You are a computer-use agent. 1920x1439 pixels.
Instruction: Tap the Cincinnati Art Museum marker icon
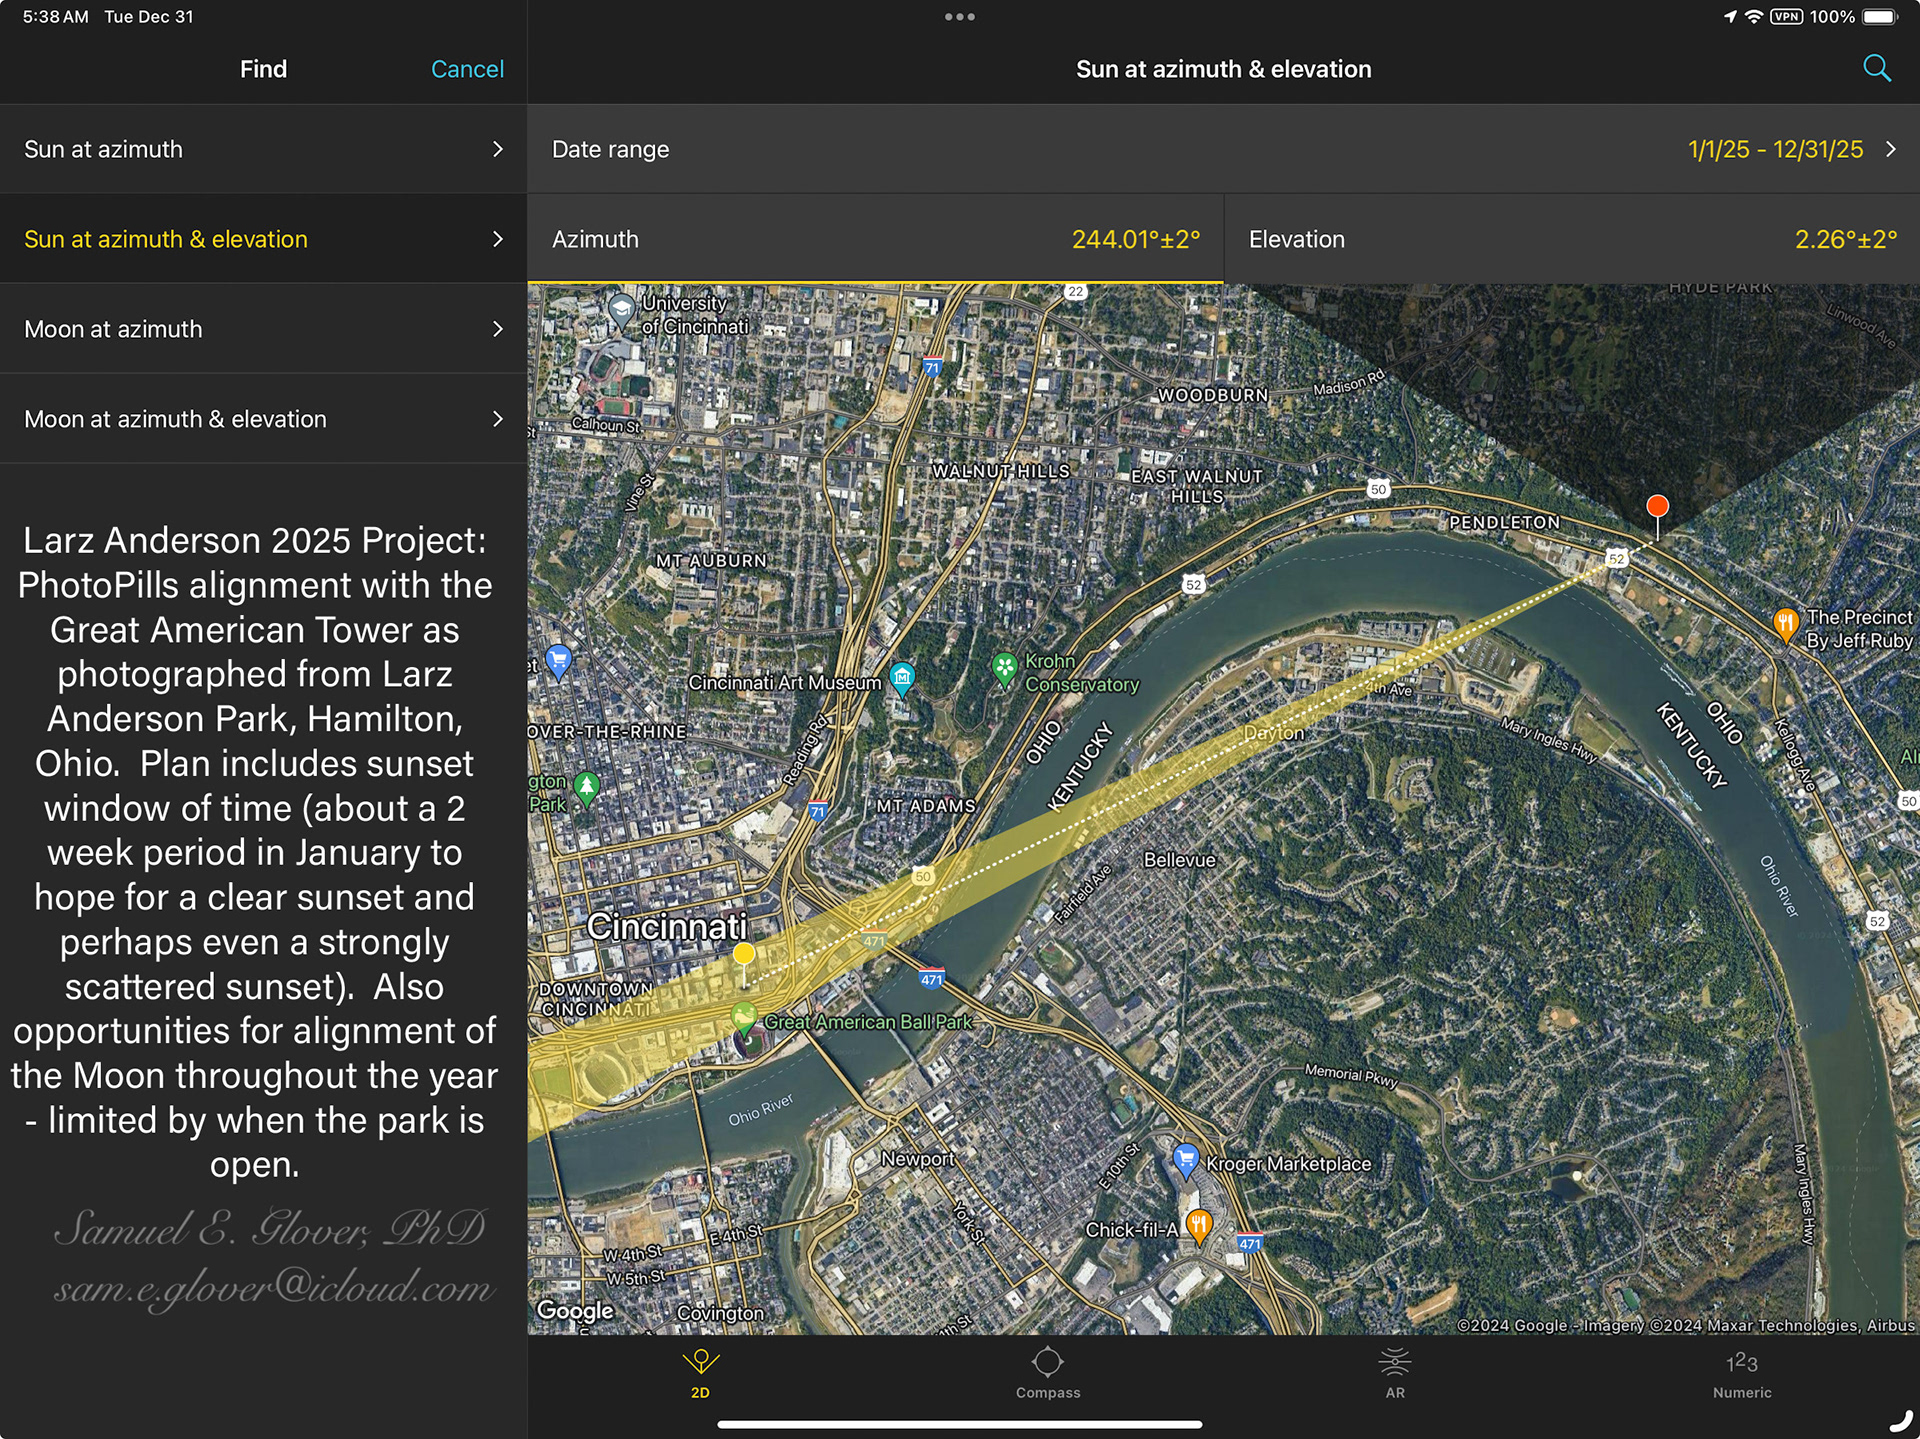tap(902, 679)
